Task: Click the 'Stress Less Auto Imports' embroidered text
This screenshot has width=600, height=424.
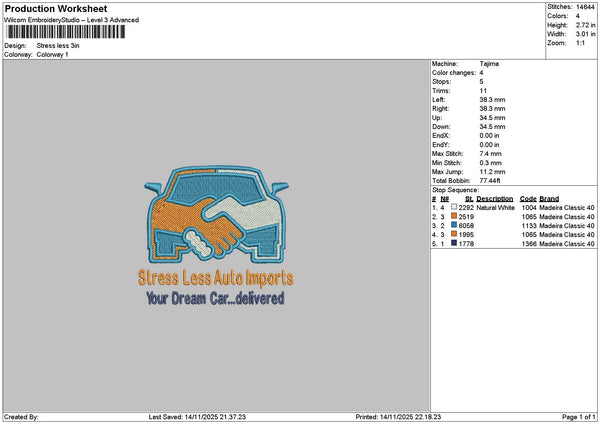Action: coord(216,279)
